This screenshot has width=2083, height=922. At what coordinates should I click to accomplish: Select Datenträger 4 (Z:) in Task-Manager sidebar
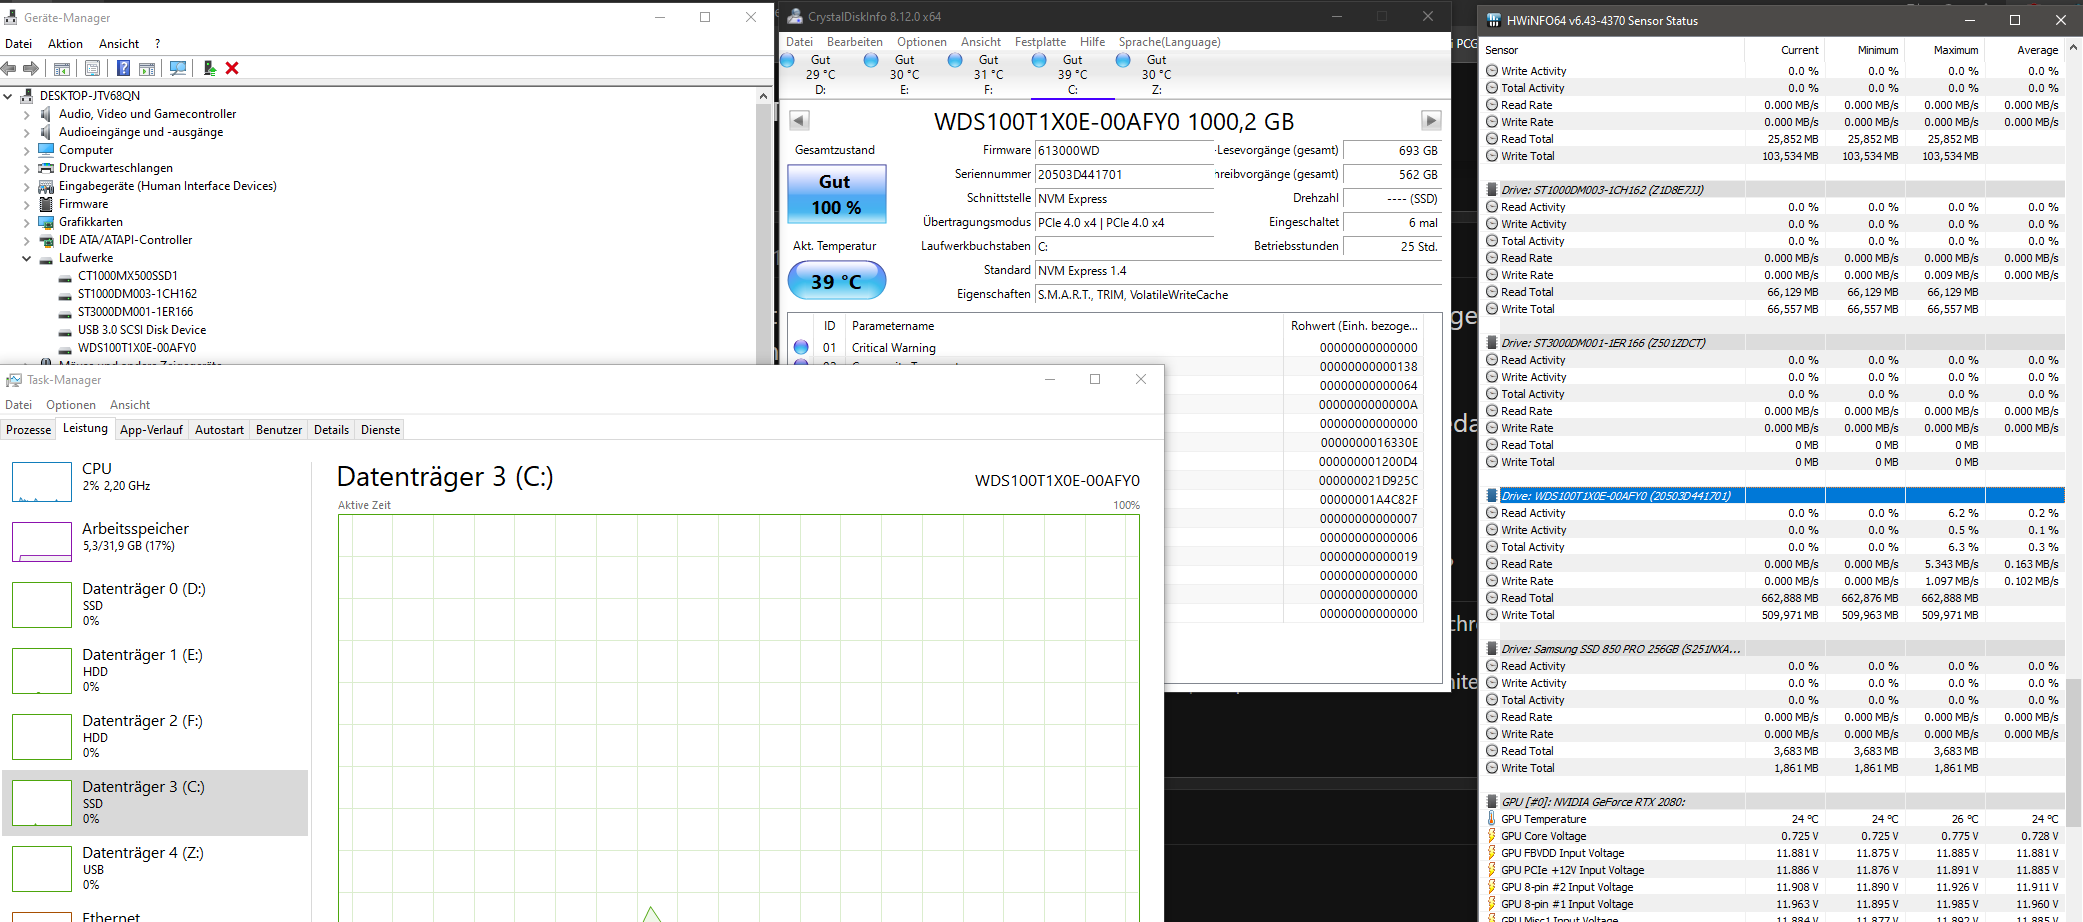(x=155, y=868)
